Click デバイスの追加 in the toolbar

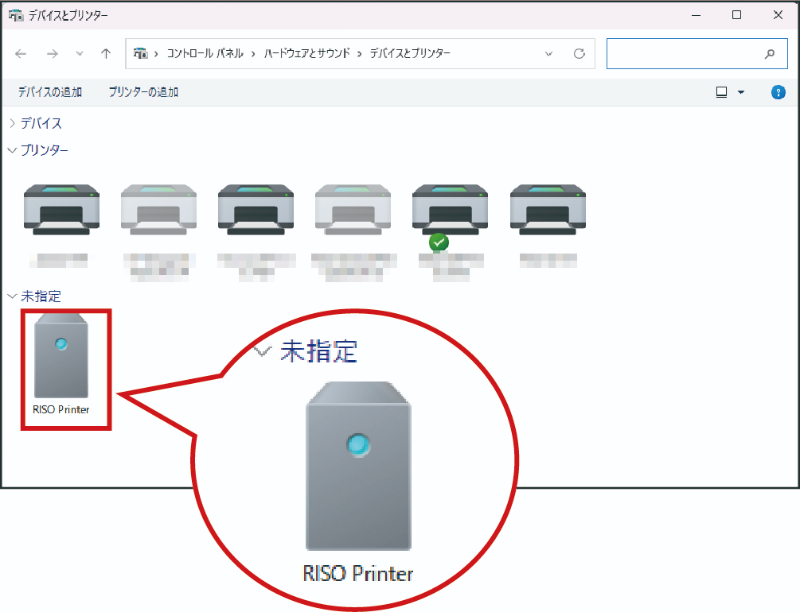pyautogui.click(x=50, y=92)
